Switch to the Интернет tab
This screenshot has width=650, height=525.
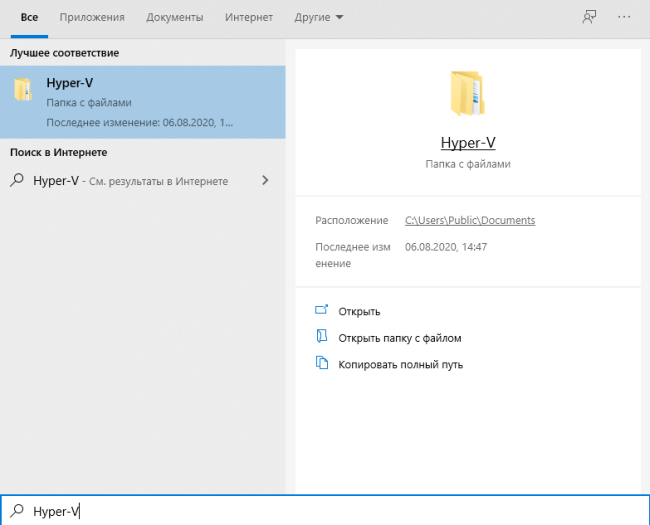[x=249, y=17]
